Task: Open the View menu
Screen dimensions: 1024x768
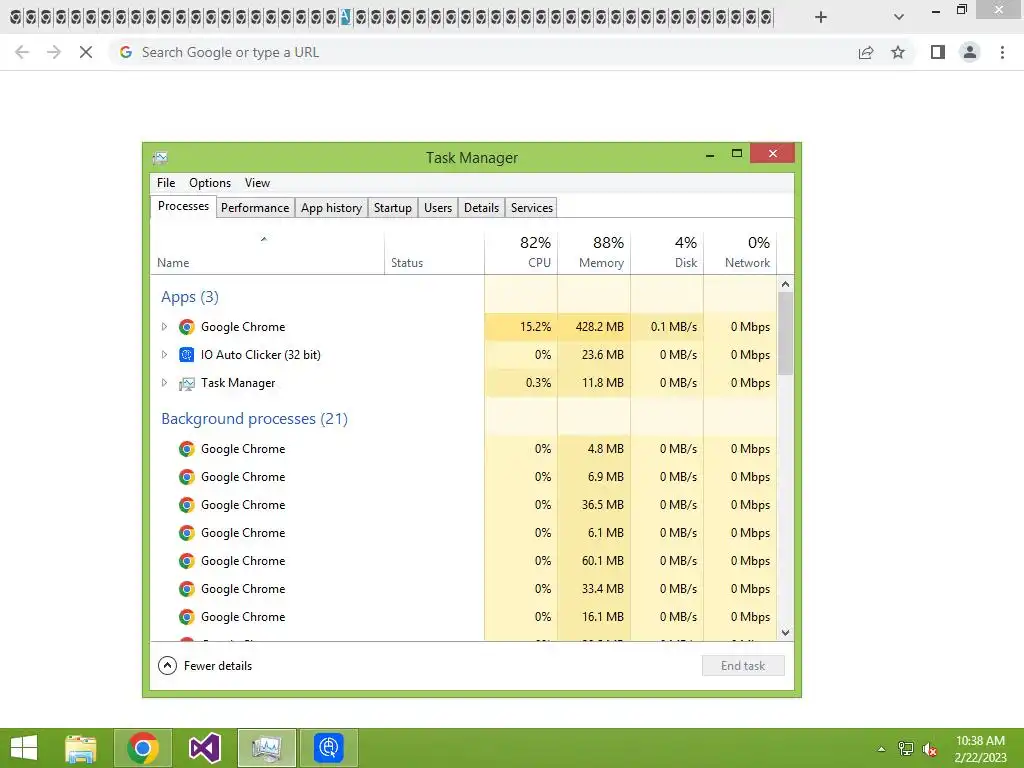Action: pyautogui.click(x=257, y=183)
